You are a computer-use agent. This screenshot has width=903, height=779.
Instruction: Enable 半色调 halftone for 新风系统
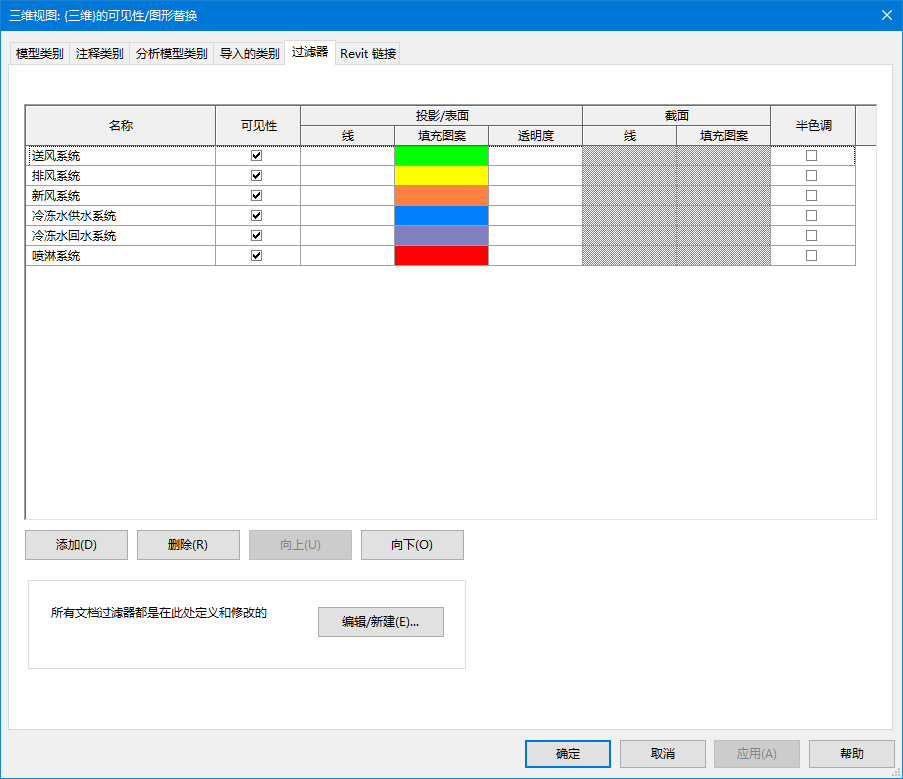tap(811, 196)
